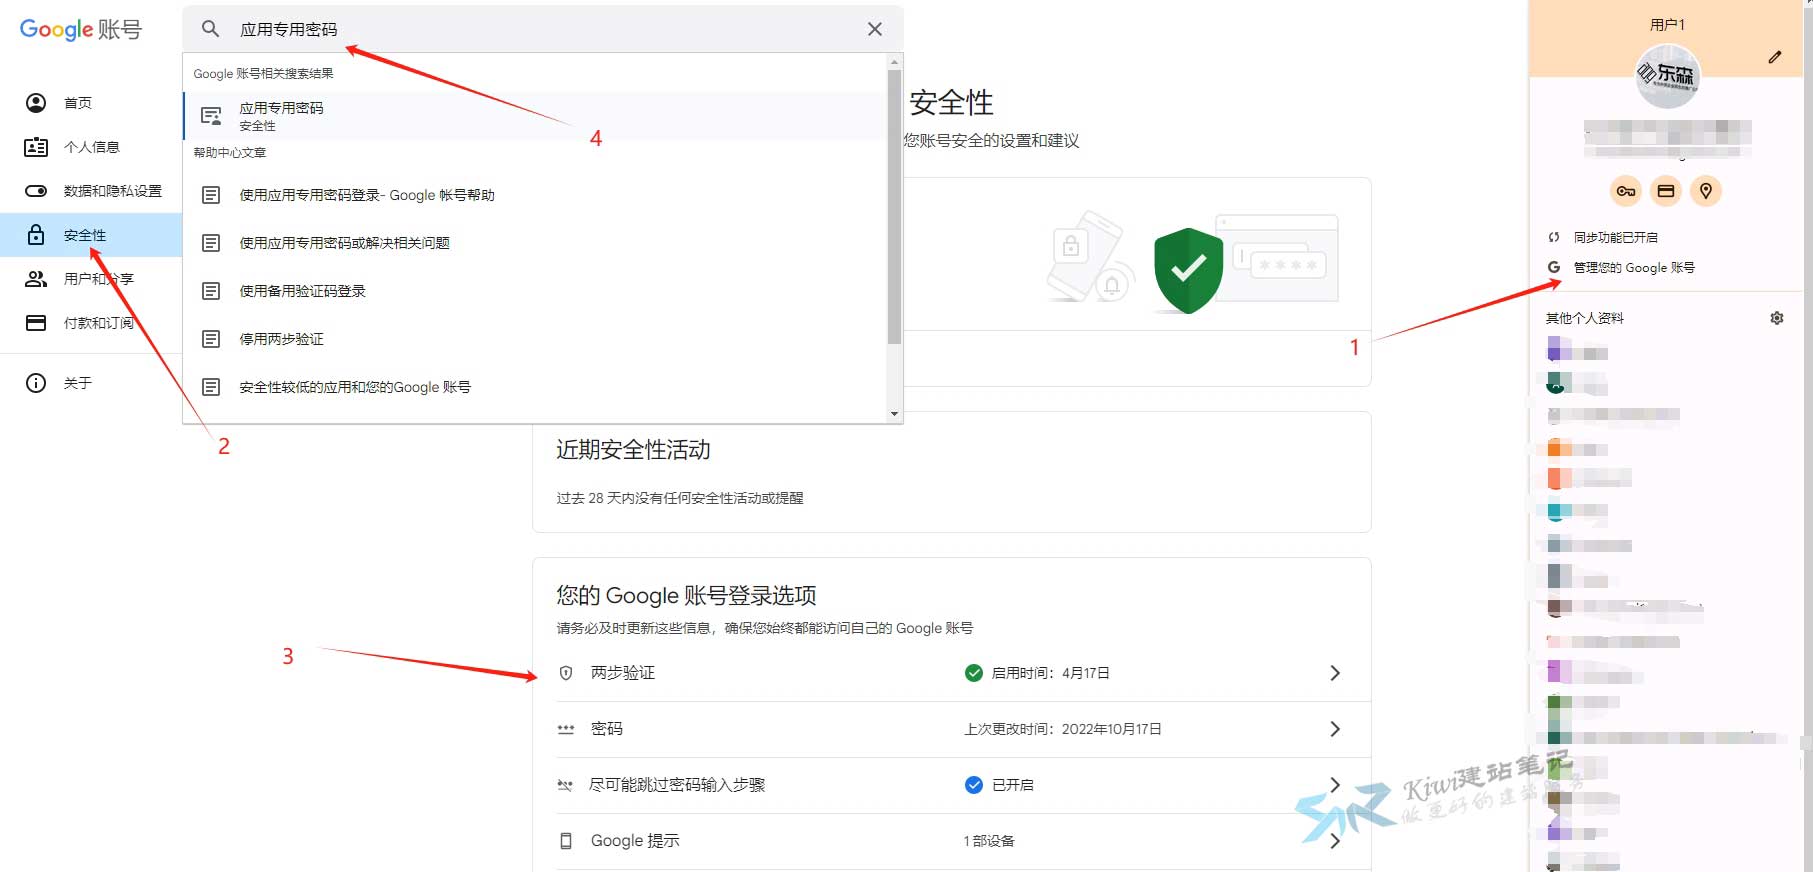Select 安全性 in sidebar

(x=91, y=235)
